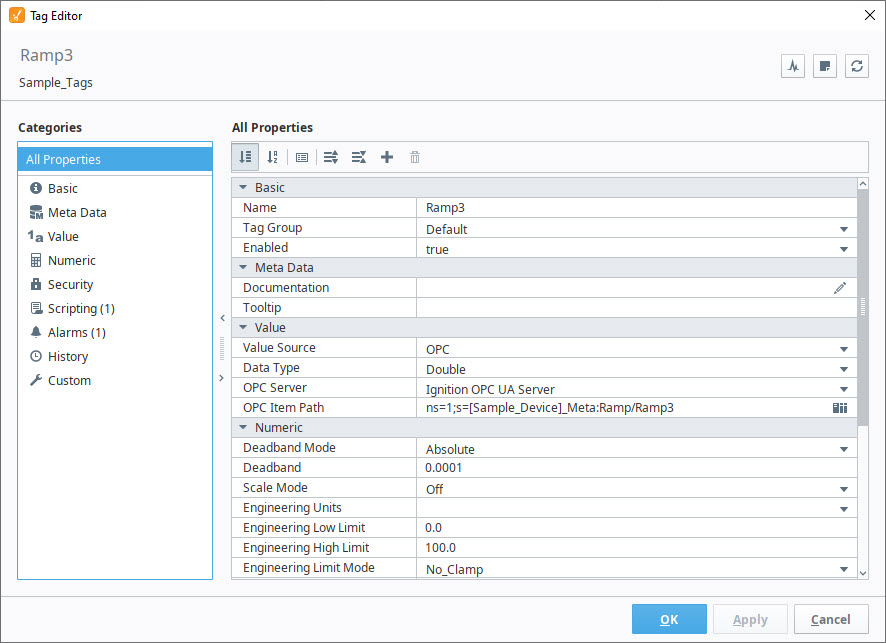The image size is (886, 643).
Task: Click the Tooltip value field
Action: (636, 308)
